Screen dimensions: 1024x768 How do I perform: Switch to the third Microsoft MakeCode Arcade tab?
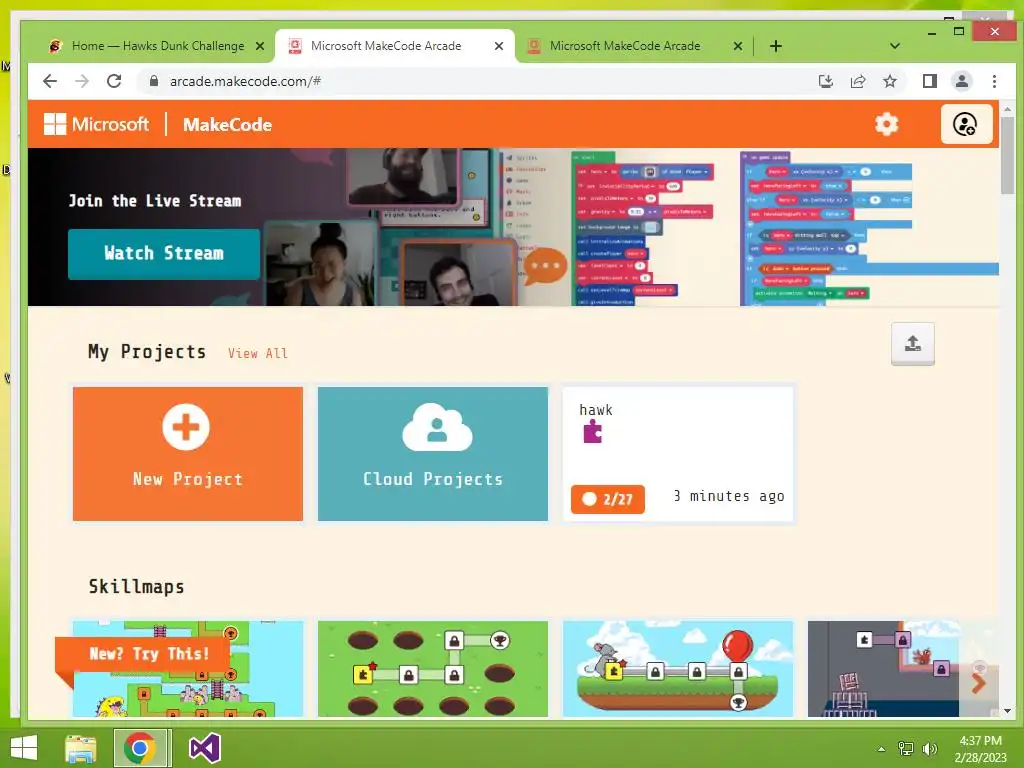[632, 46]
